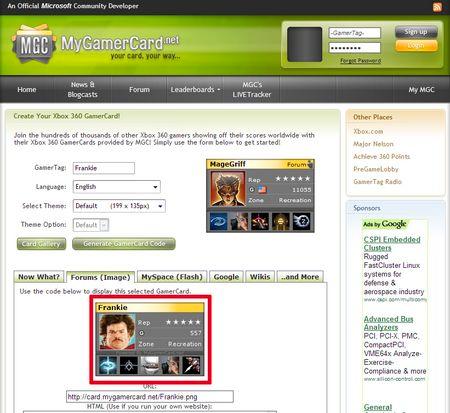Click the Halo game icon on MageGriff card
The height and width of the screenshot is (413, 450).
pos(219,221)
